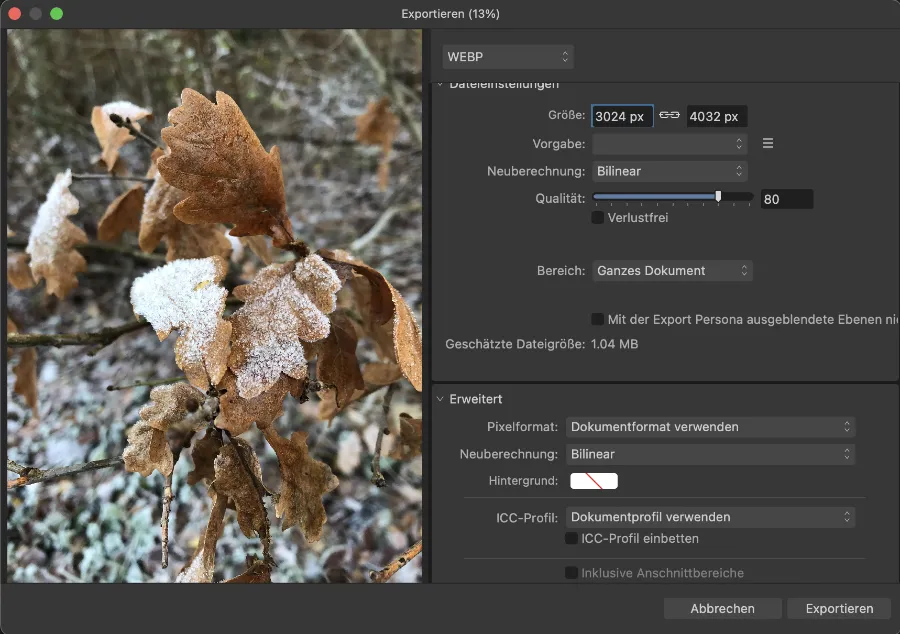Open the Neuberechnung dropdown showing Bilinear
900x634 pixels.
(670, 171)
